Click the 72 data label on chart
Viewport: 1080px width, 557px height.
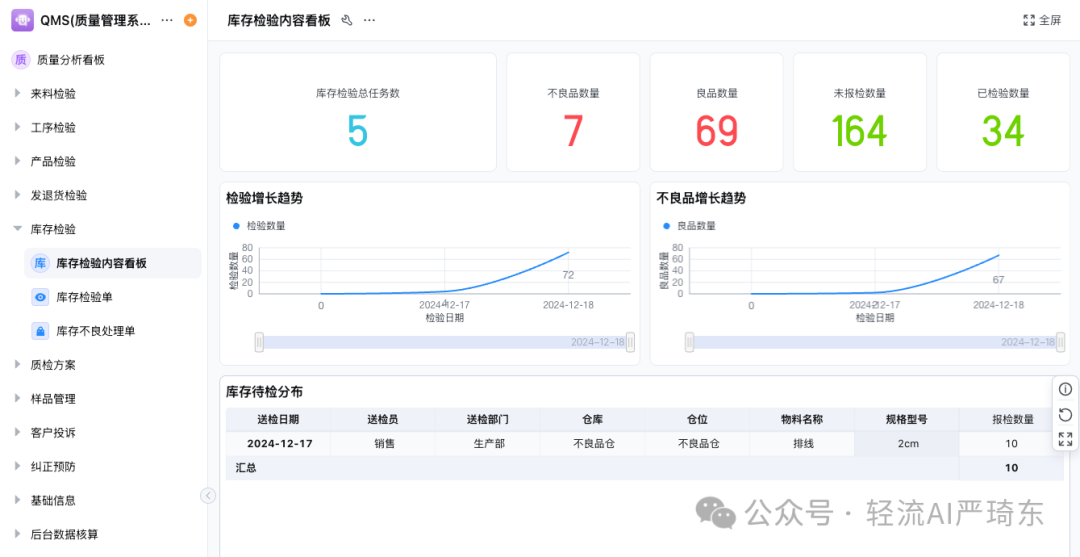(x=568, y=275)
